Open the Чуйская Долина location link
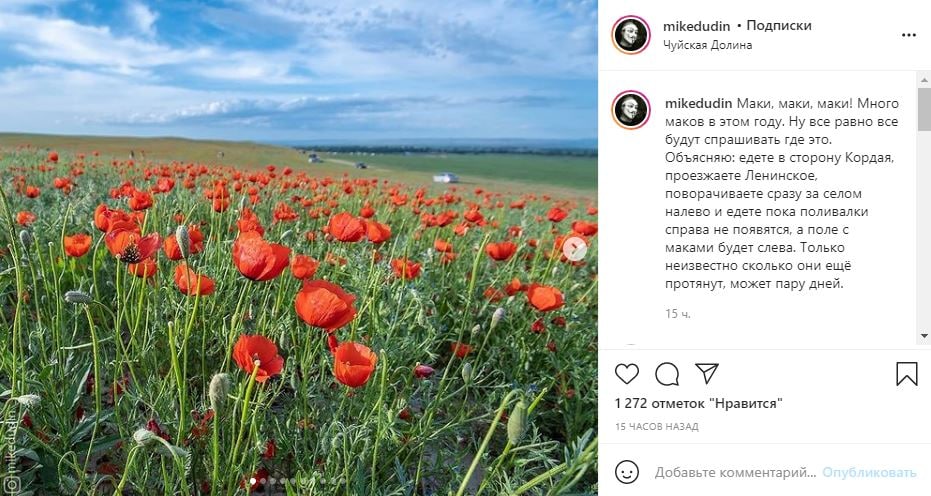Image resolution: width=931 pixels, height=496 pixels. 708,45
